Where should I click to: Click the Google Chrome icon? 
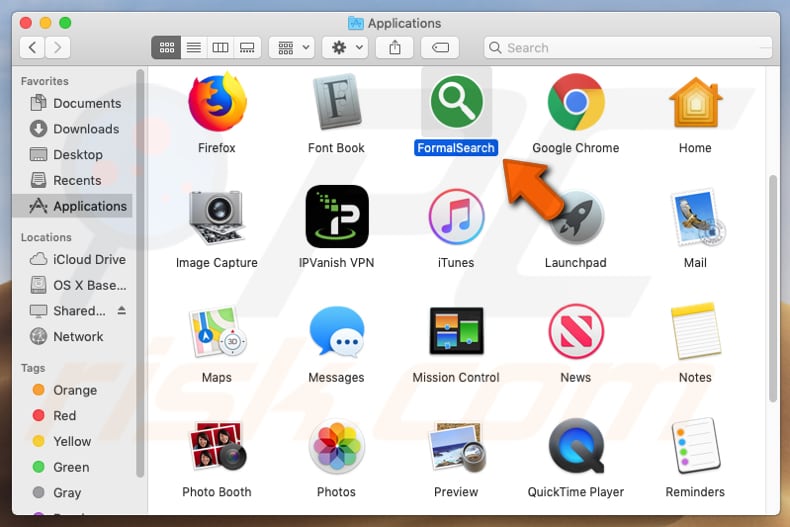click(x=576, y=102)
